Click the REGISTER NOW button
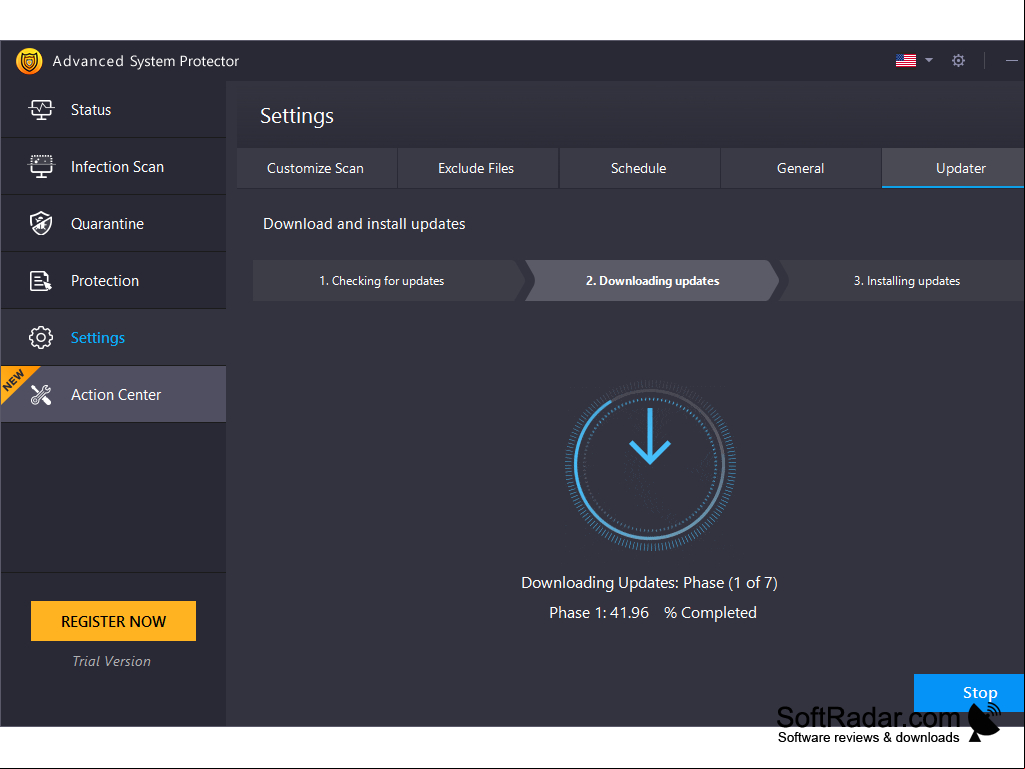The height and width of the screenshot is (769, 1025). click(x=113, y=621)
